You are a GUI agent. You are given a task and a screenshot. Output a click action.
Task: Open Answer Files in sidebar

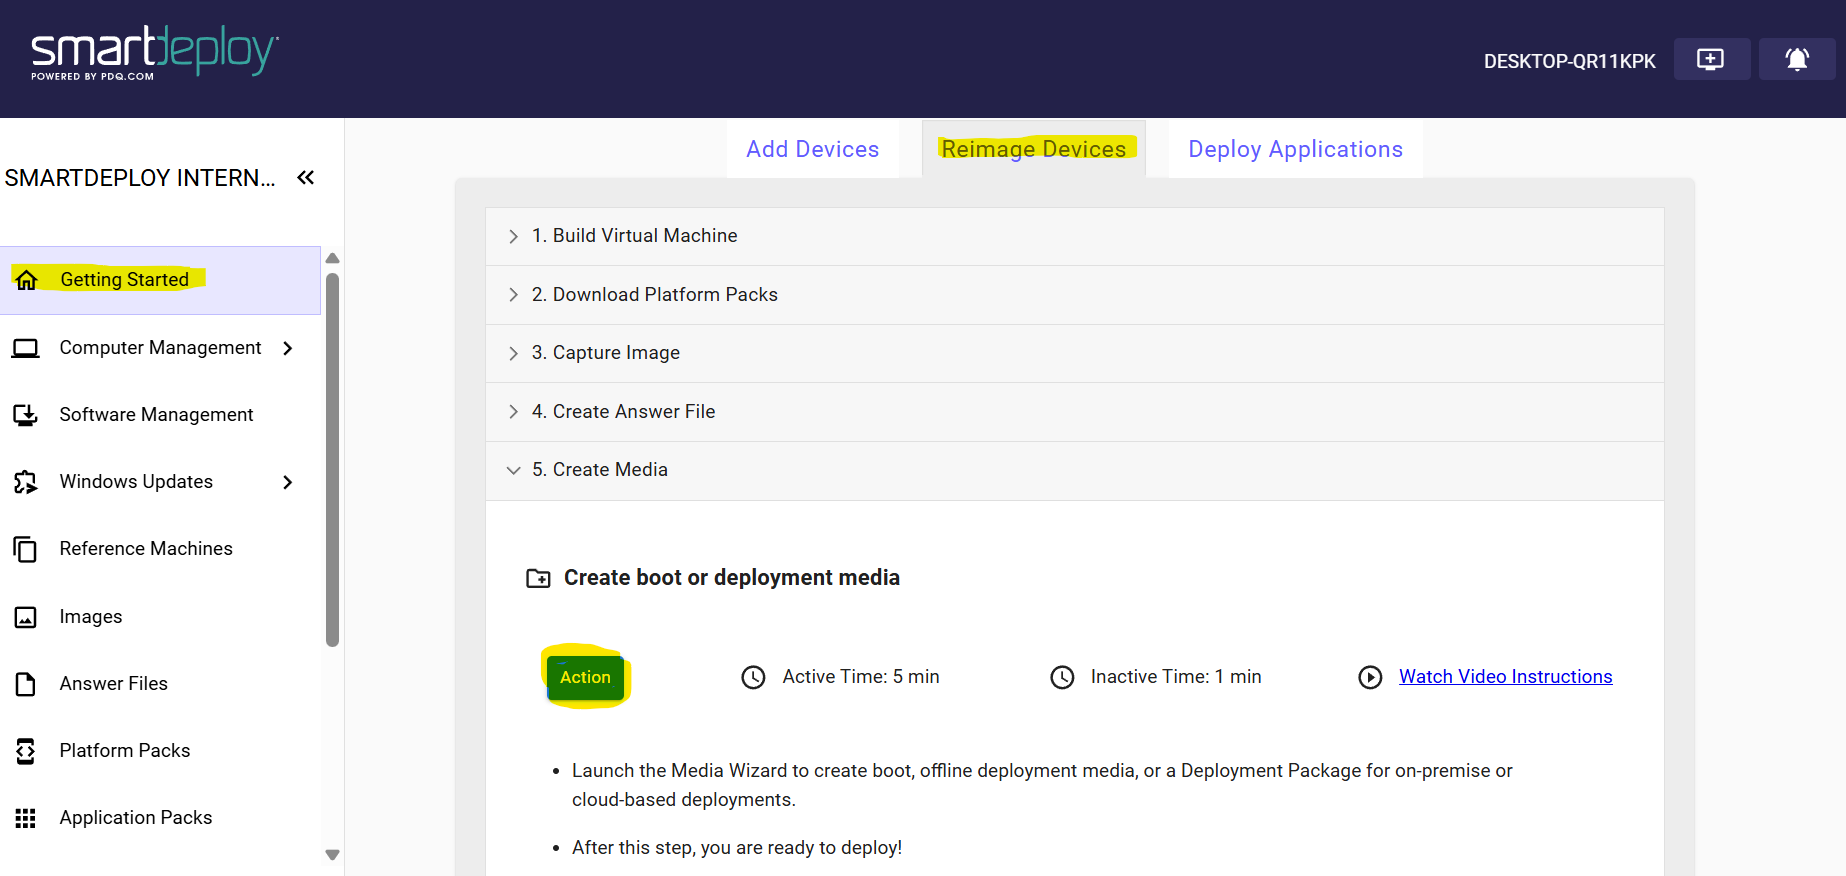(x=113, y=684)
